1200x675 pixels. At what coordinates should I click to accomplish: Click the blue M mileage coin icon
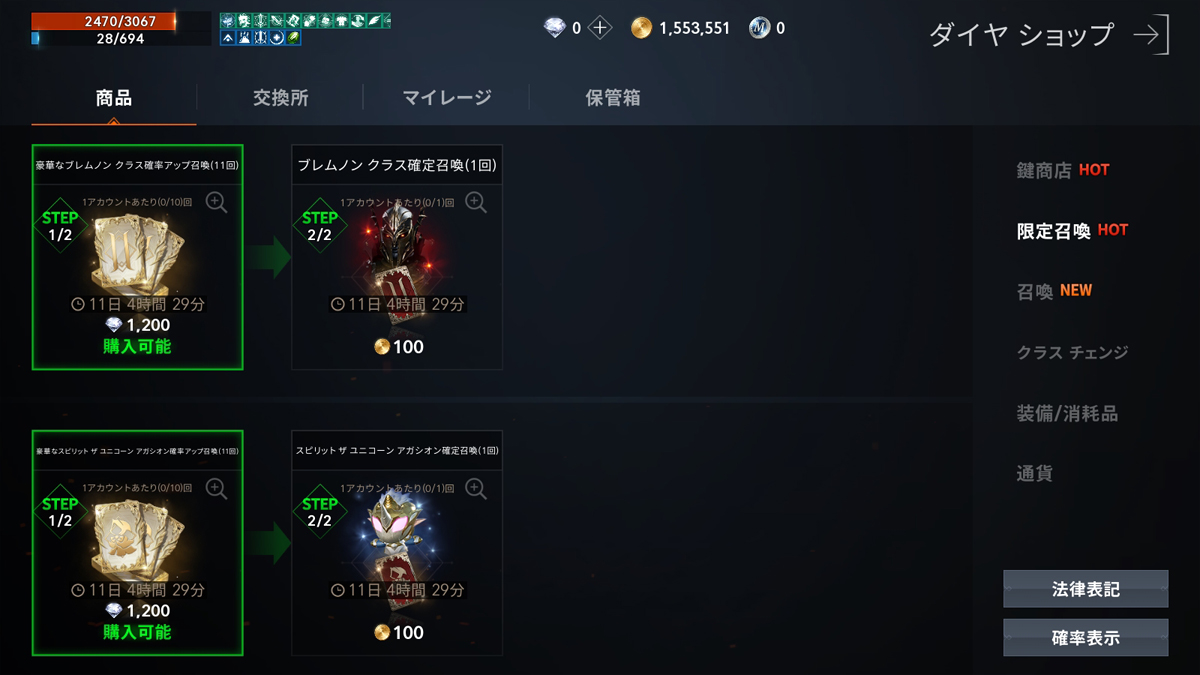tap(759, 28)
